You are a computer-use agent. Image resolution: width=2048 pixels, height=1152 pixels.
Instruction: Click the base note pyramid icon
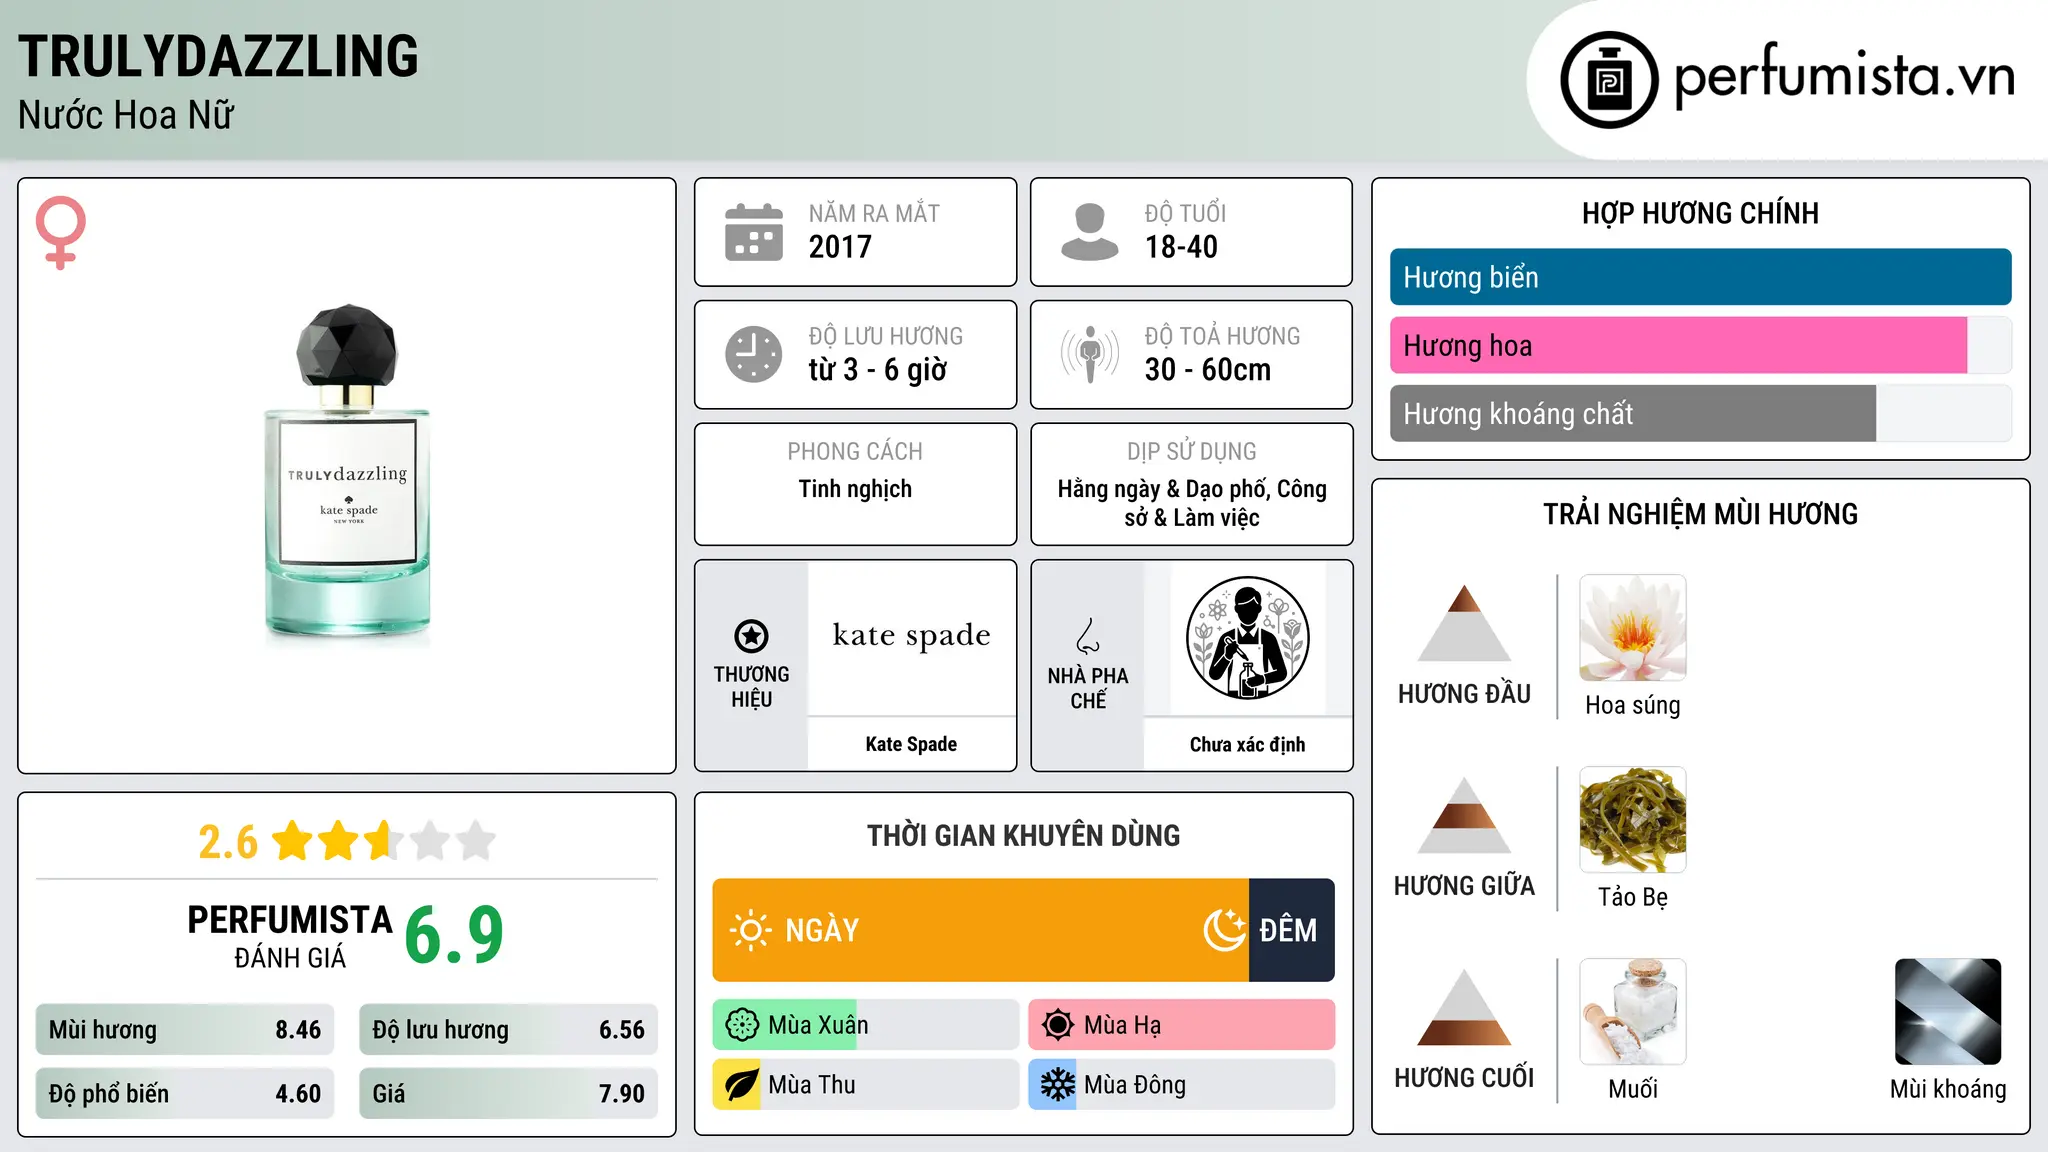pyautogui.click(x=1464, y=1007)
